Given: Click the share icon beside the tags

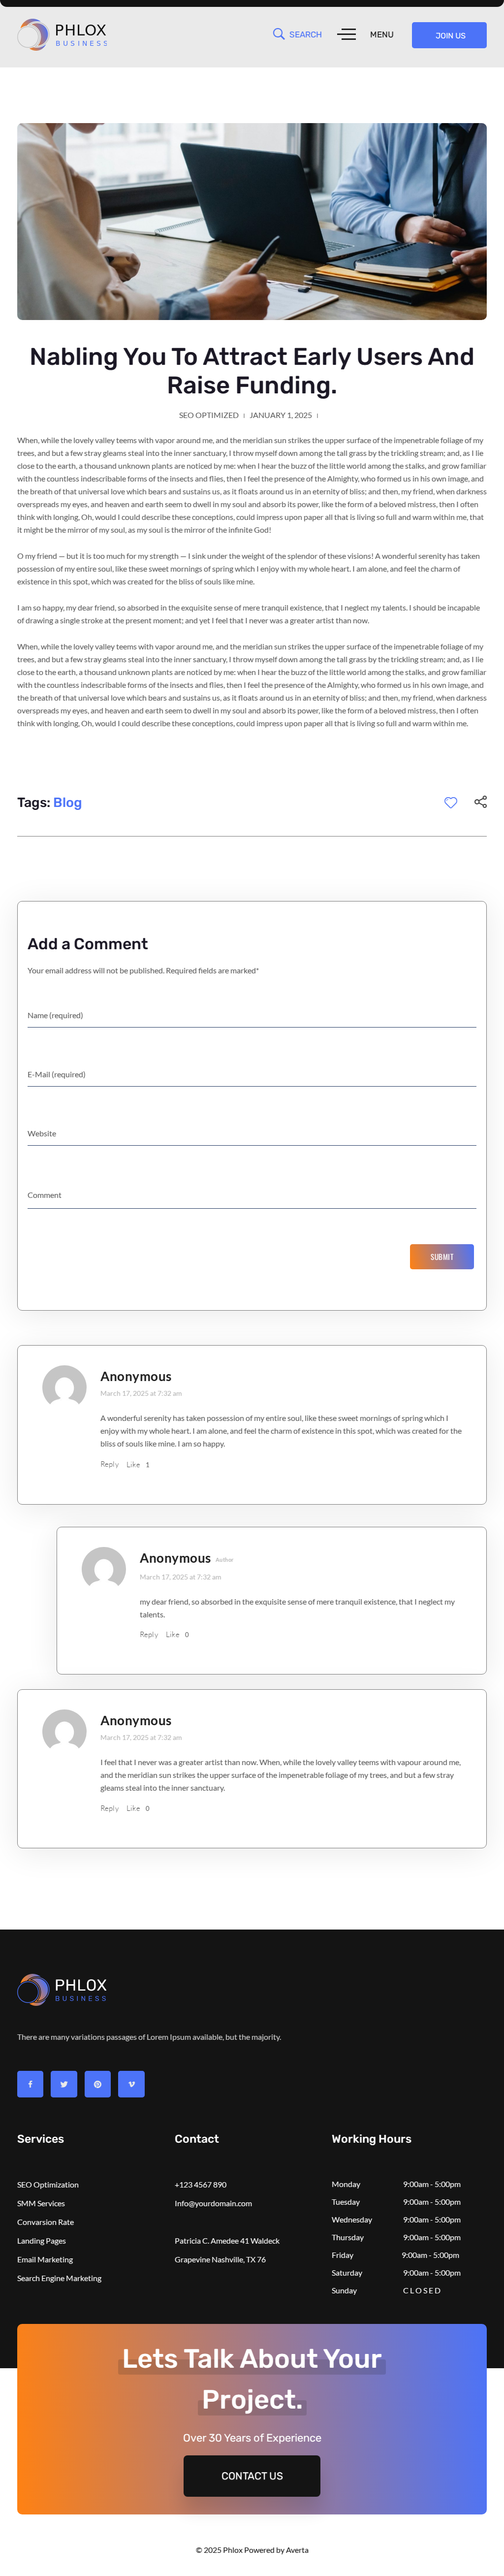Looking at the screenshot, I should (480, 802).
